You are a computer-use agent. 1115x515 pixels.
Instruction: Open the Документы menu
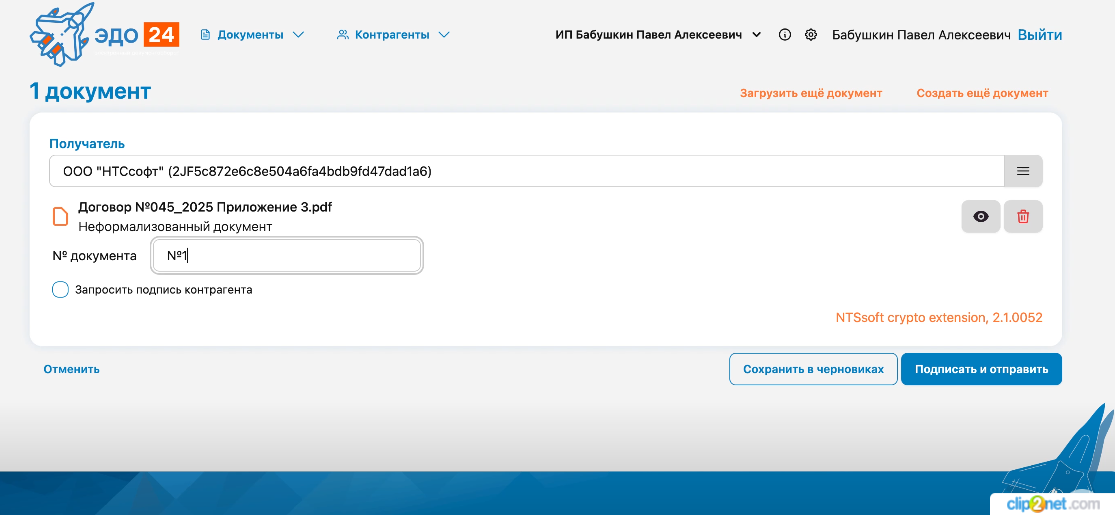(252, 34)
